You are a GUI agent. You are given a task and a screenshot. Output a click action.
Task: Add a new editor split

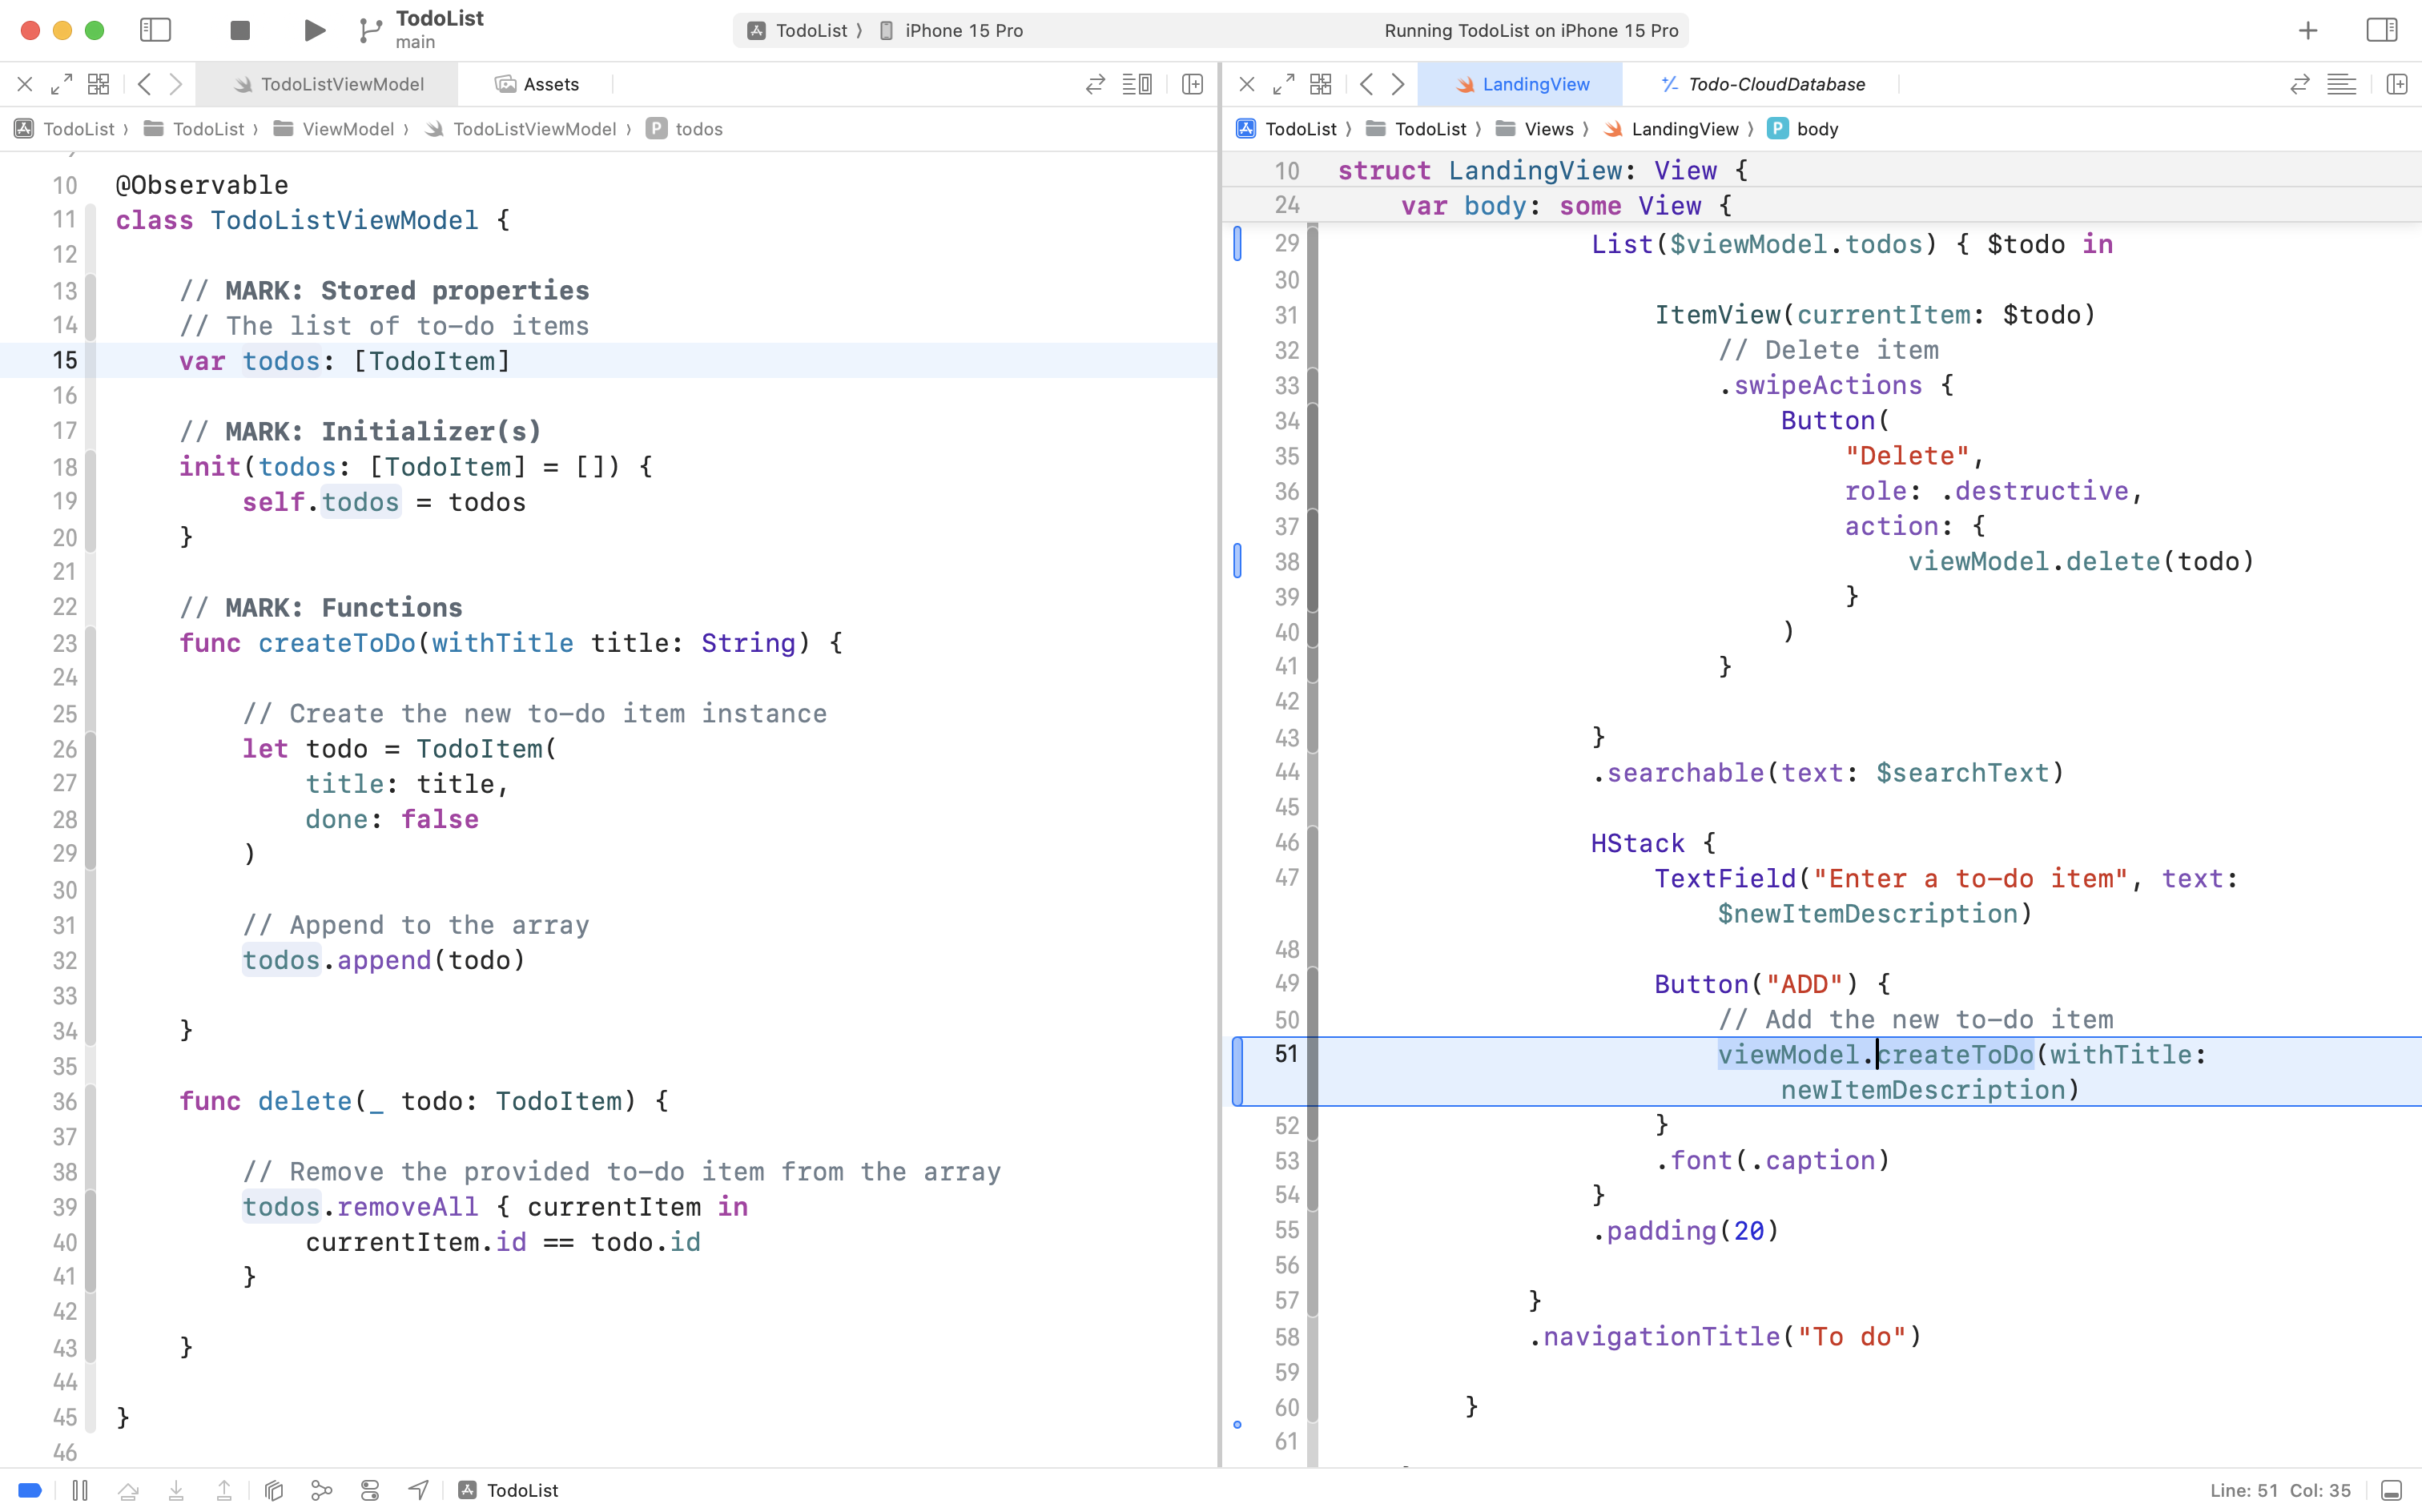[1192, 84]
